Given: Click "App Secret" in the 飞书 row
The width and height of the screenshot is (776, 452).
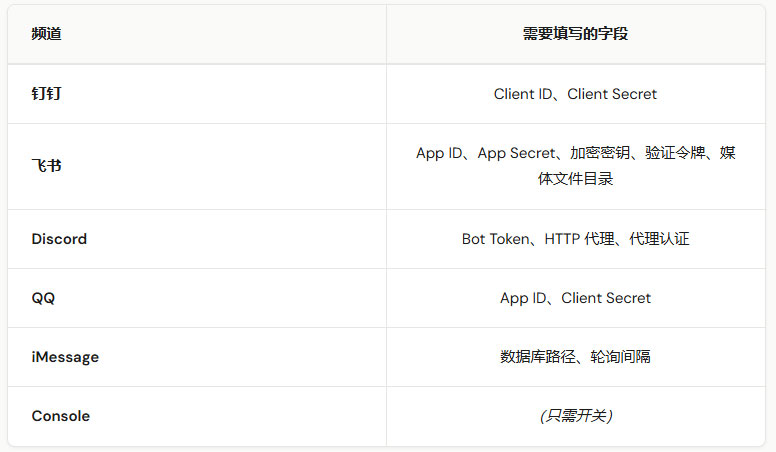Looking at the screenshot, I should 516,153.
